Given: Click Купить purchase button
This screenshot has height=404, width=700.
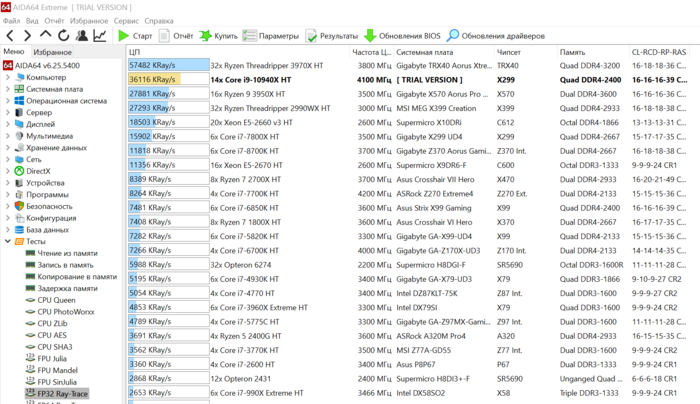Looking at the screenshot, I should click(x=218, y=36).
